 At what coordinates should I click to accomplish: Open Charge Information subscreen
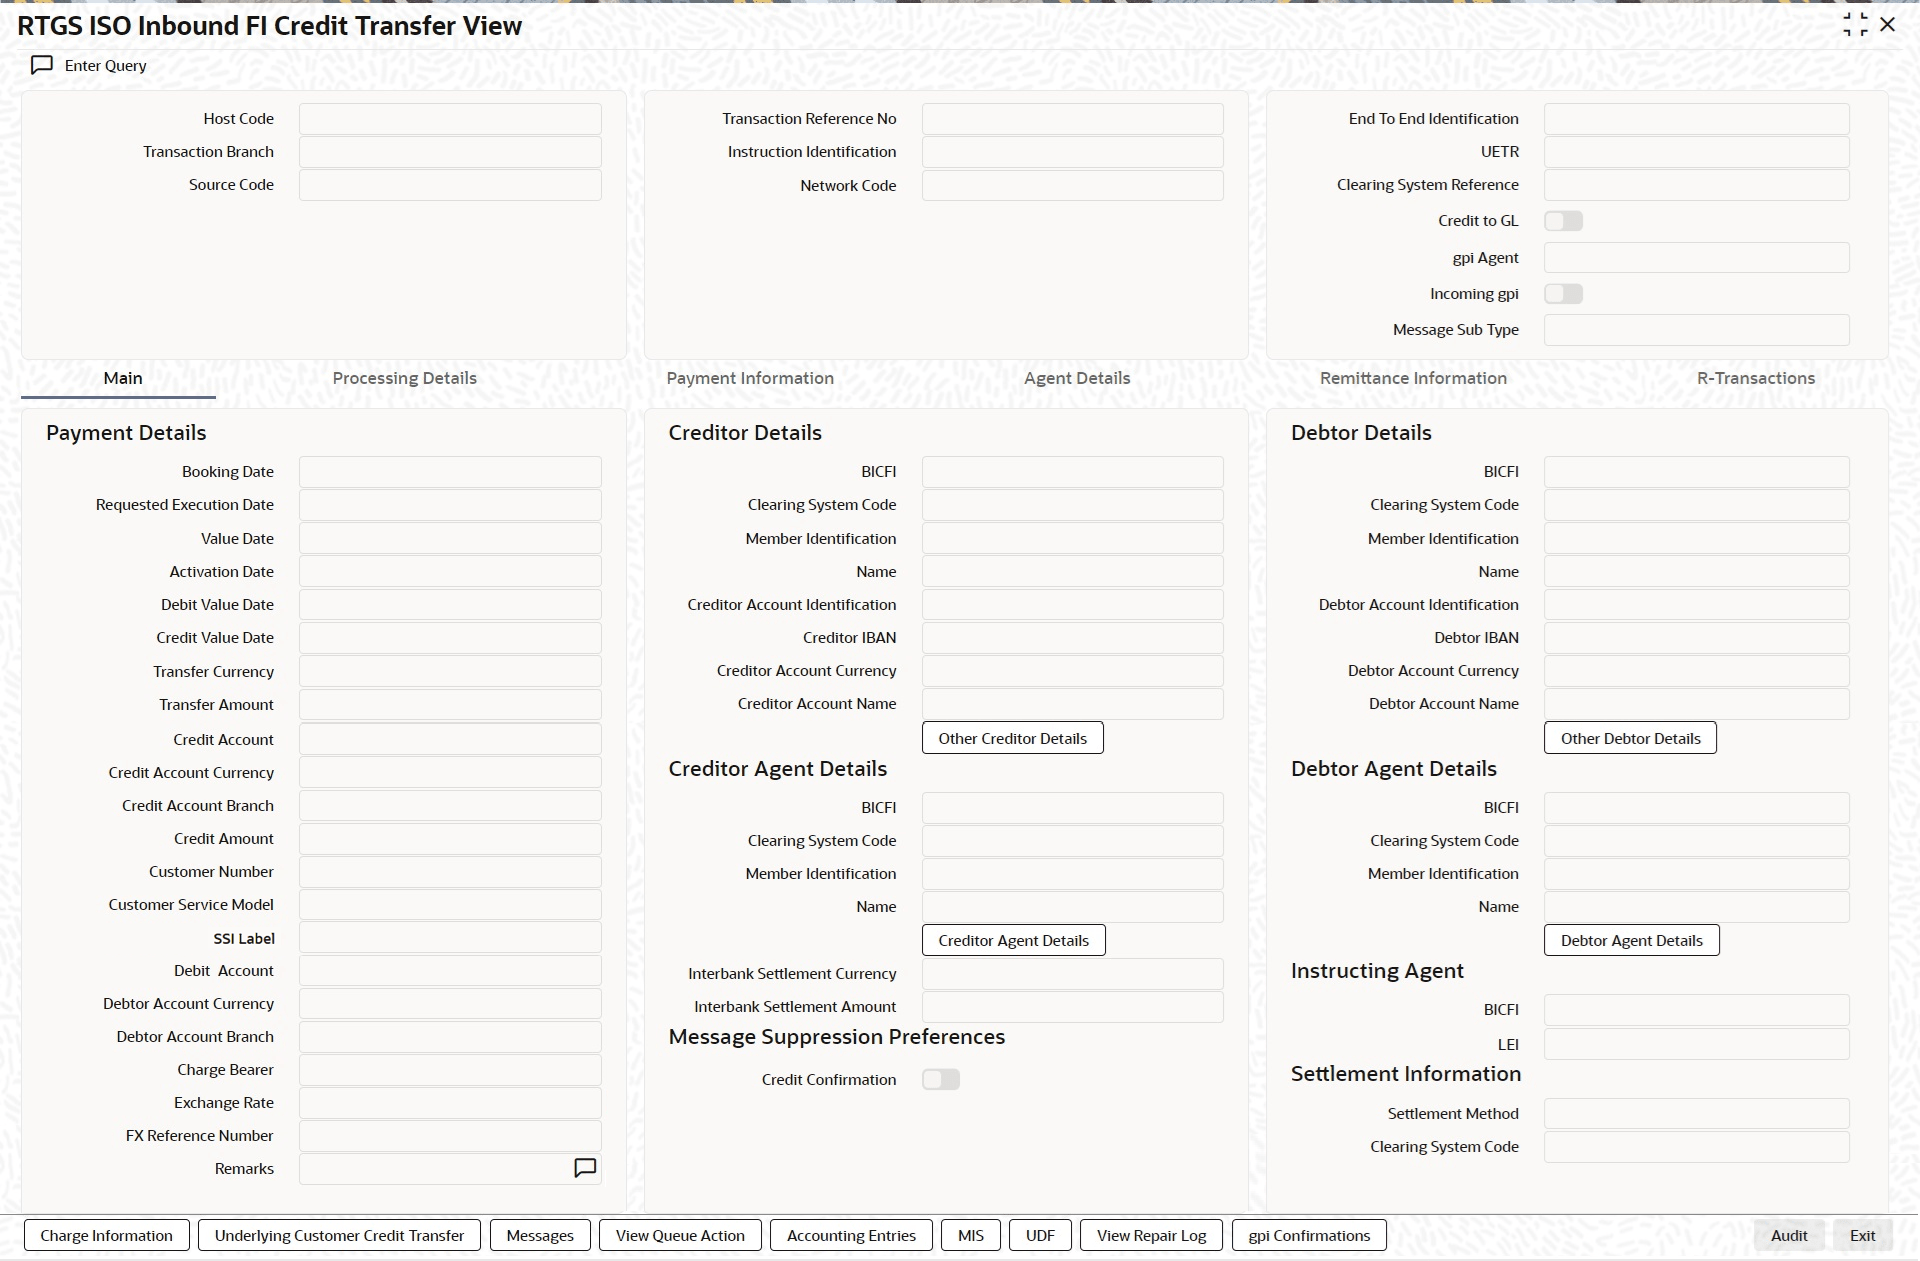click(106, 1235)
